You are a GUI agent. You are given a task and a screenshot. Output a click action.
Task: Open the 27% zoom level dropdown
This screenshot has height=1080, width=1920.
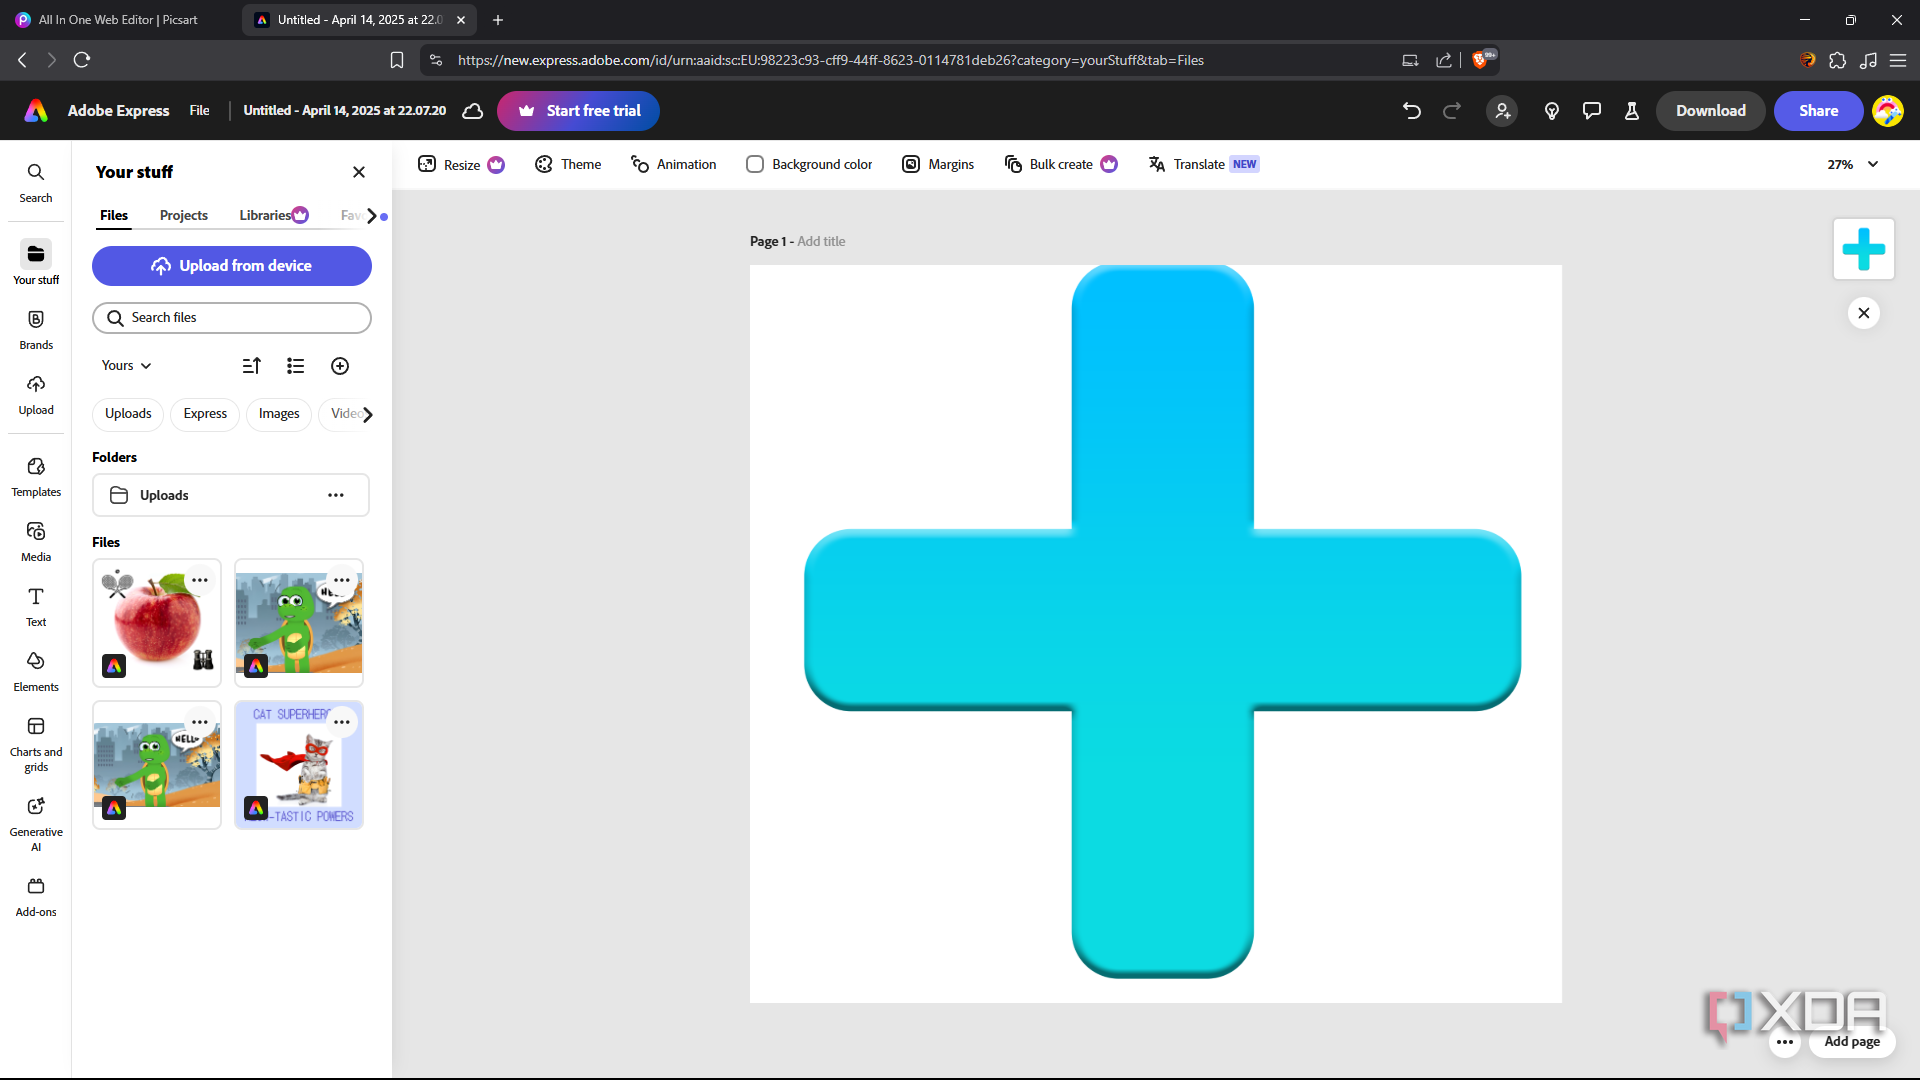(1853, 164)
